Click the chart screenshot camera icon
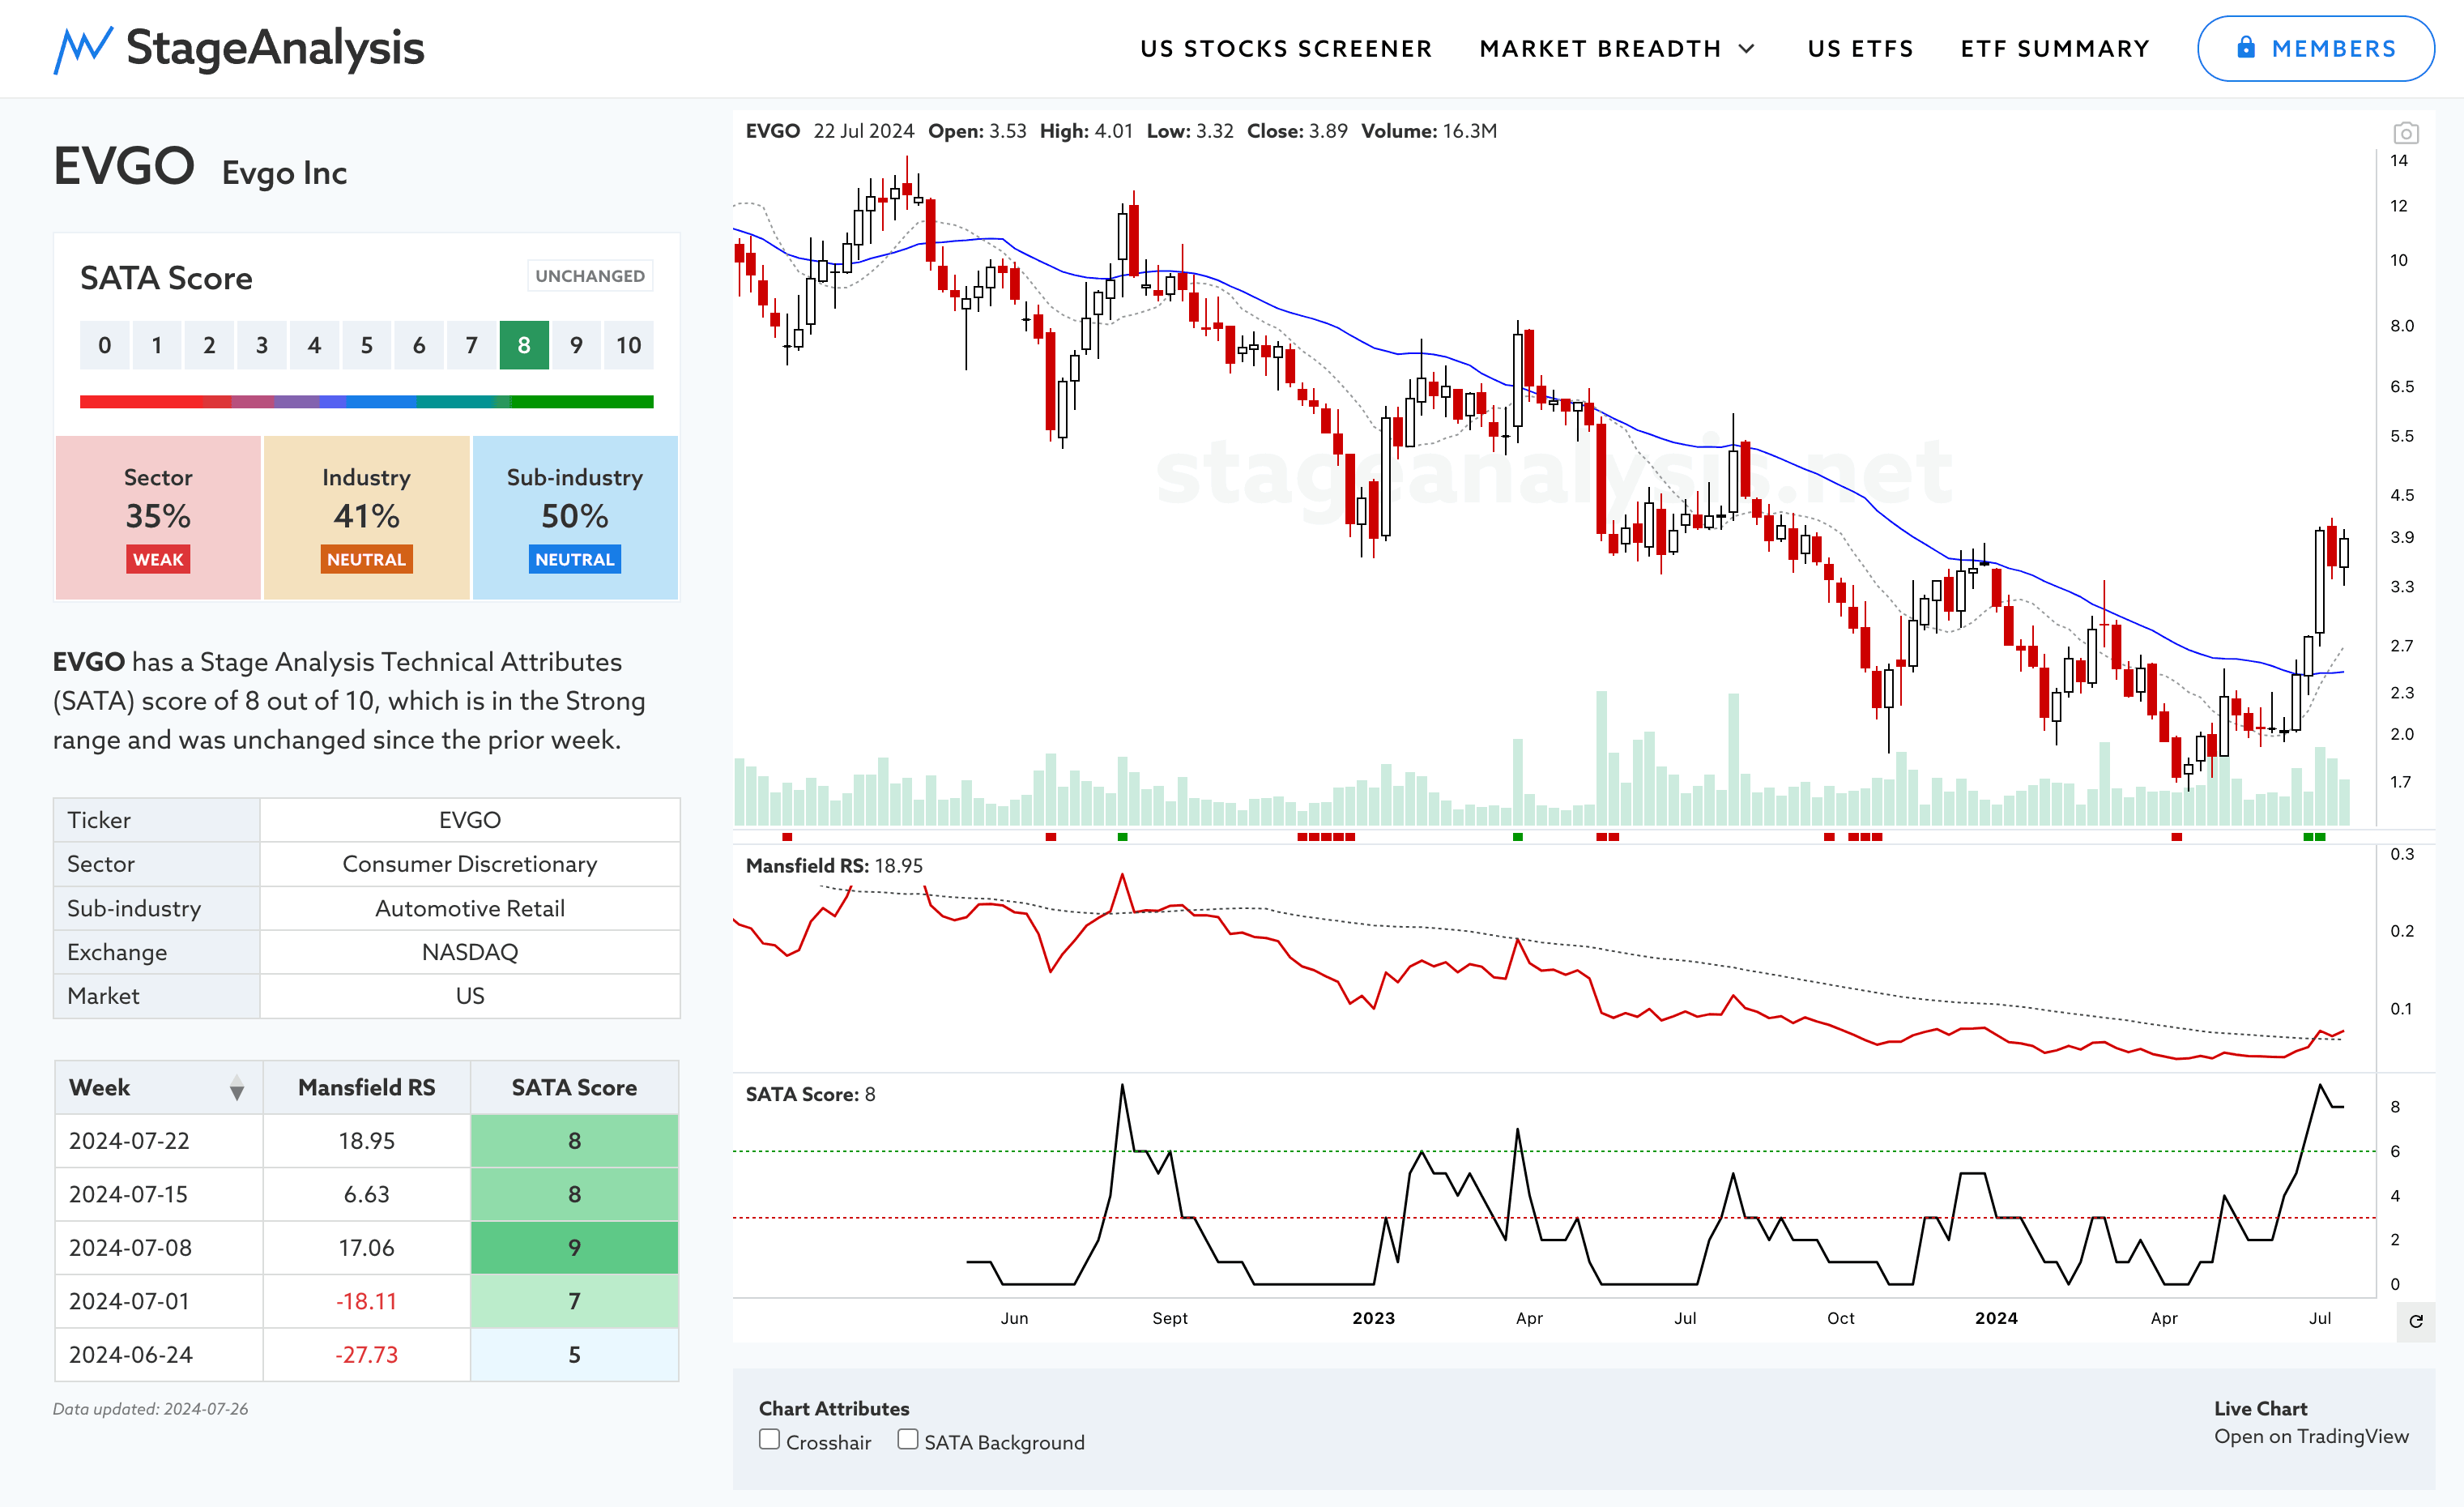The height and width of the screenshot is (1507, 2464). [2405, 132]
